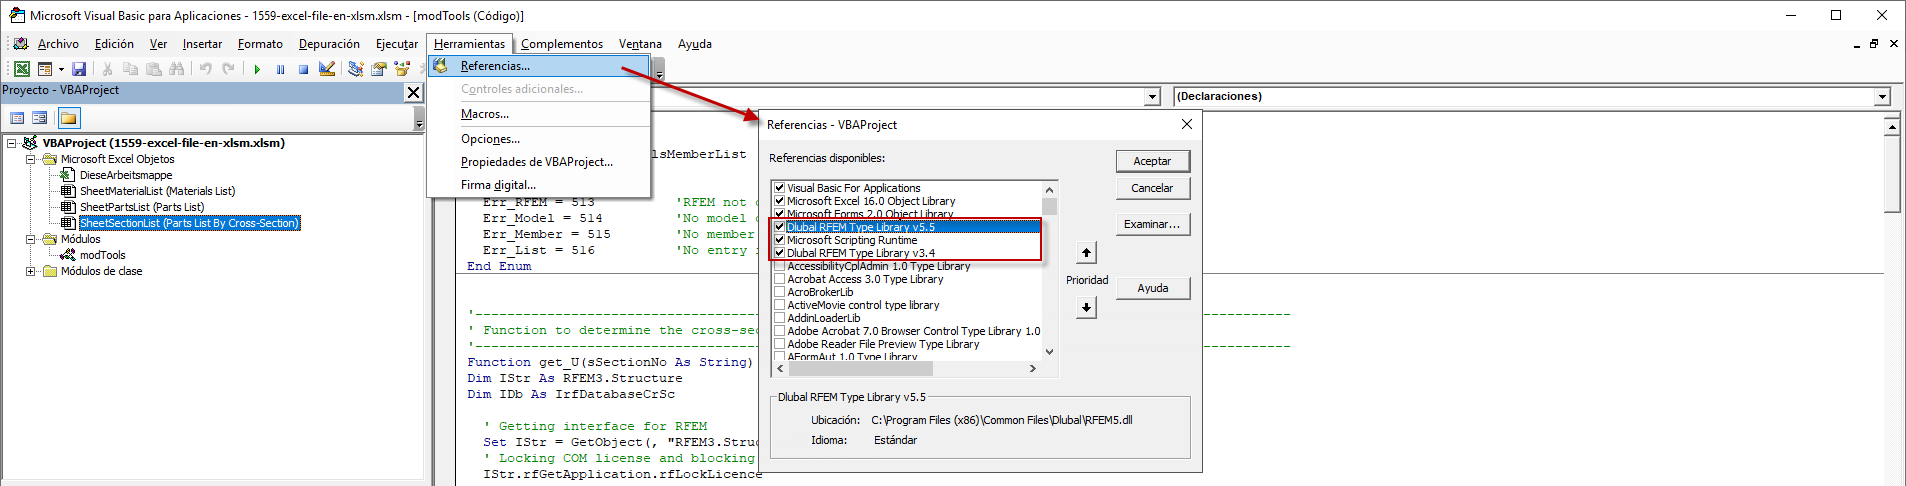The height and width of the screenshot is (486, 1906).
Task: Choose Referencias... from Herramientas menu
Action: pyautogui.click(x=539, y=66)
